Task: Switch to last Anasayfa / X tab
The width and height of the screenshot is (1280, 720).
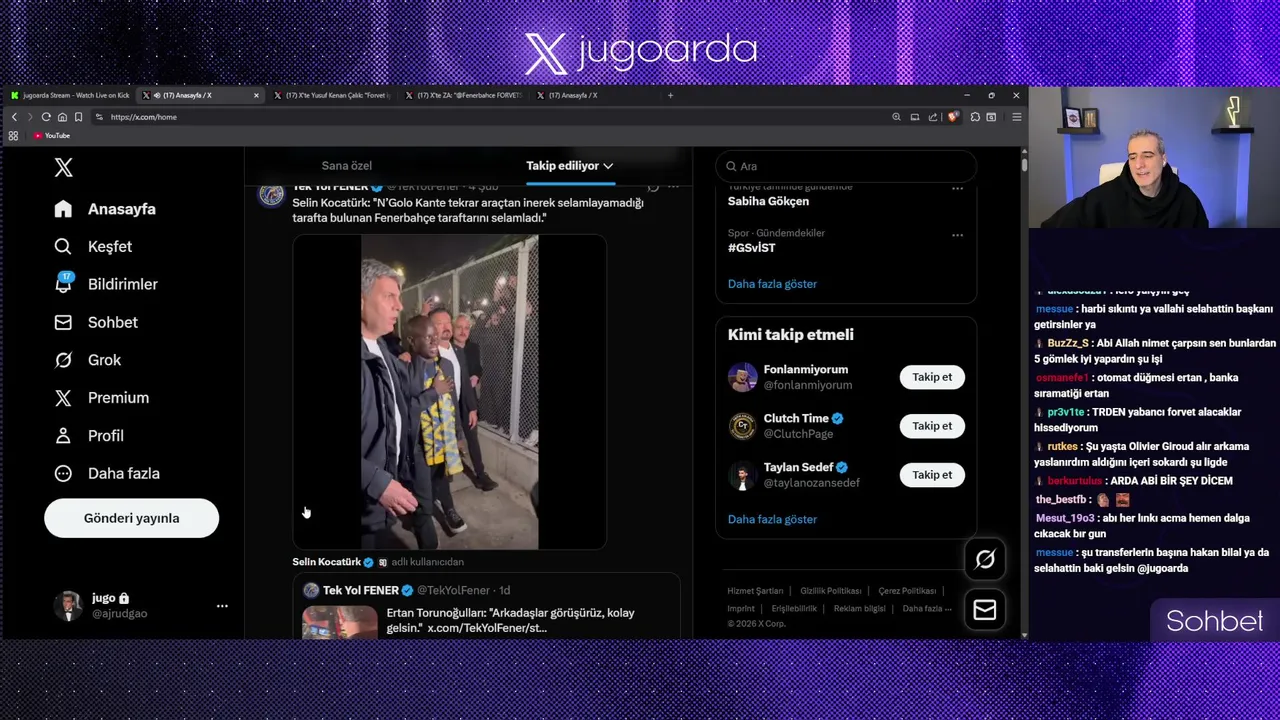Action: [596, 95]
